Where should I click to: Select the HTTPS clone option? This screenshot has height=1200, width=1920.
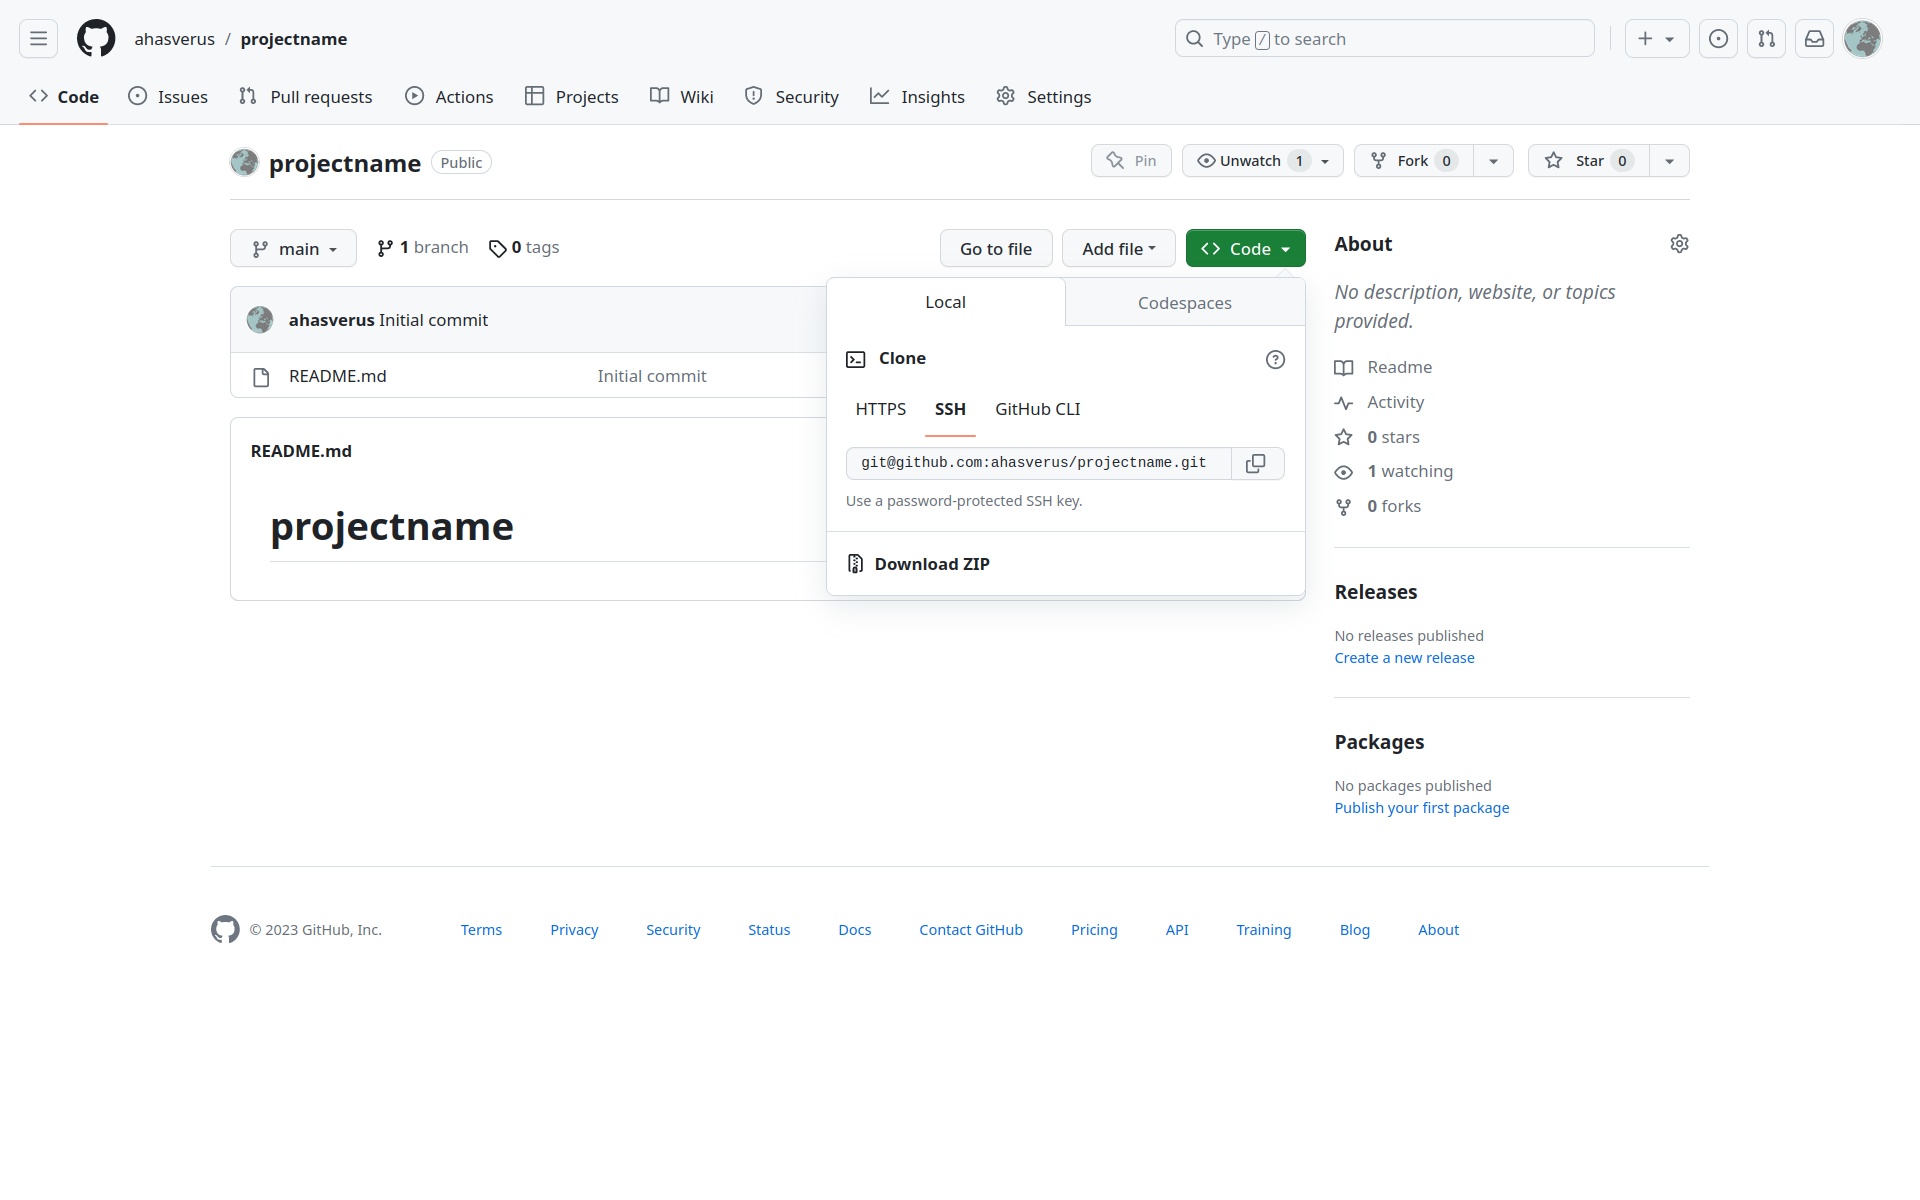880,409
